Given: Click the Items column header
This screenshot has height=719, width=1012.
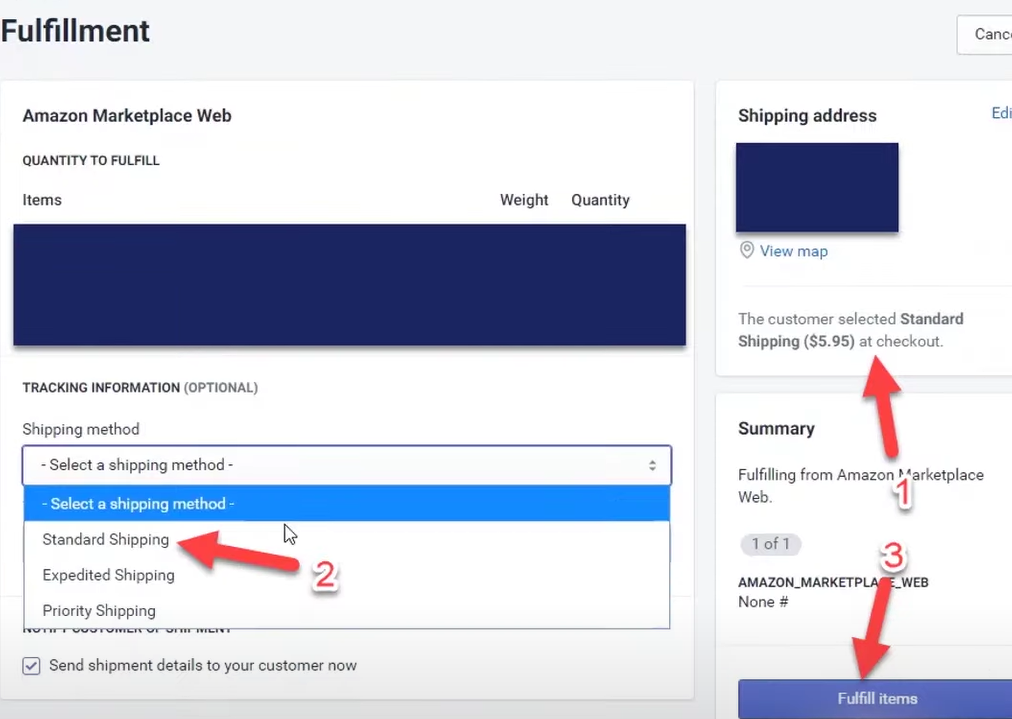Looking at the screenshot, I should 42,200.
